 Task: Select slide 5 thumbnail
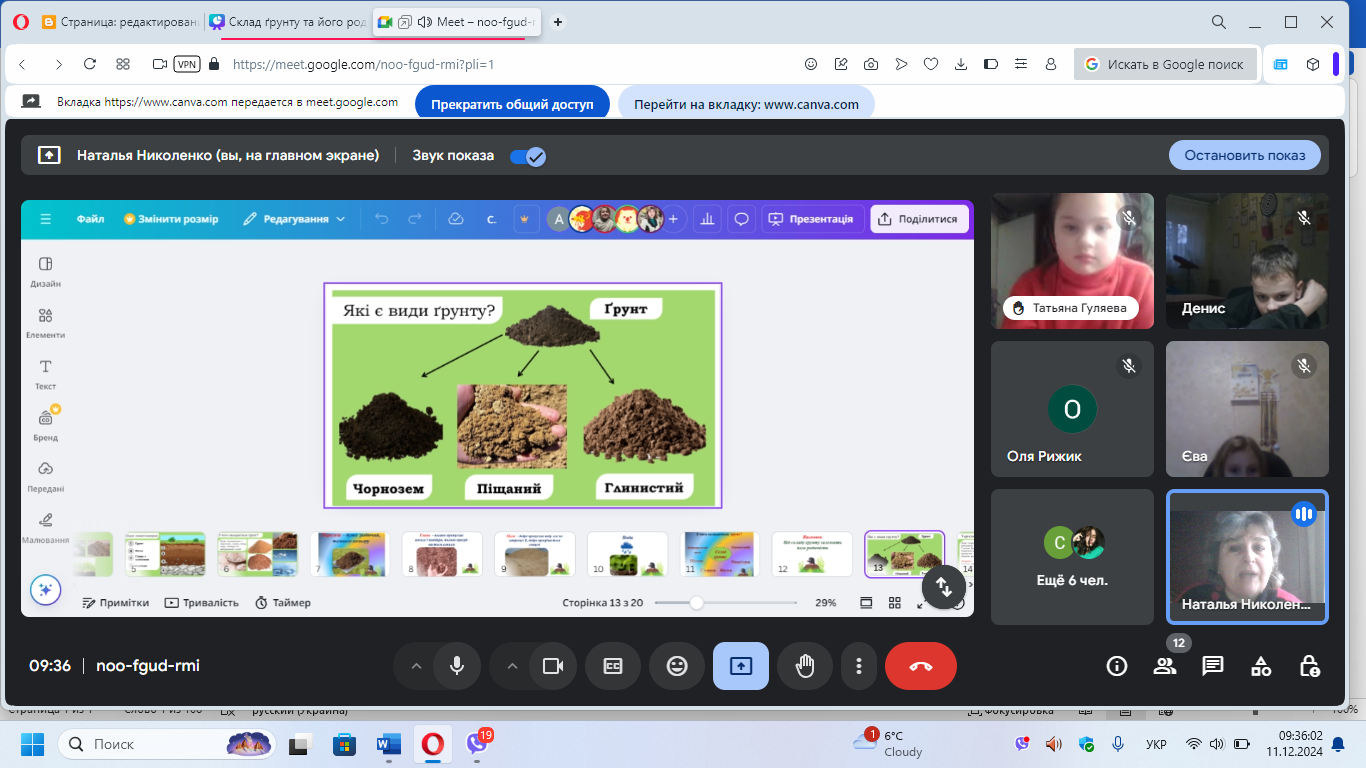click(165, 554)
